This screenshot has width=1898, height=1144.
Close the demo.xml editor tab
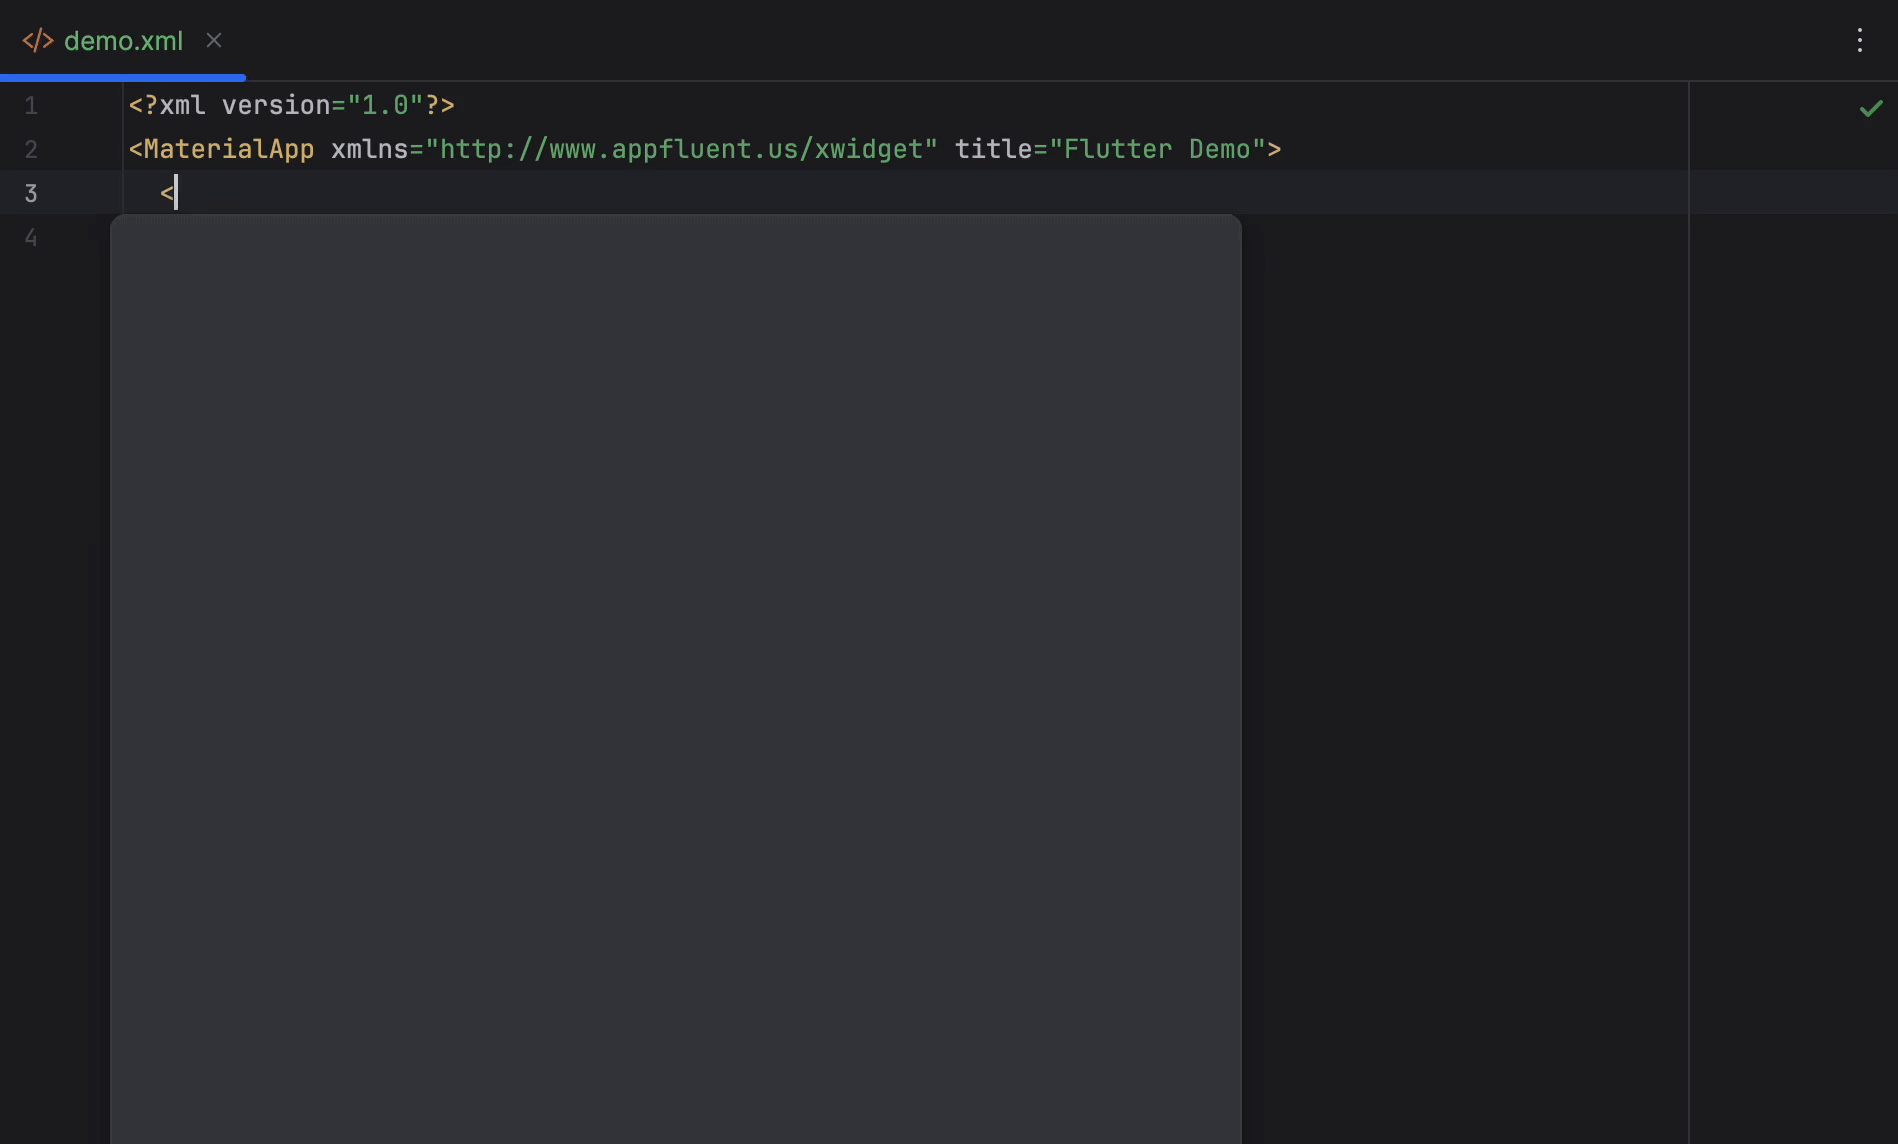coord(214,41)
